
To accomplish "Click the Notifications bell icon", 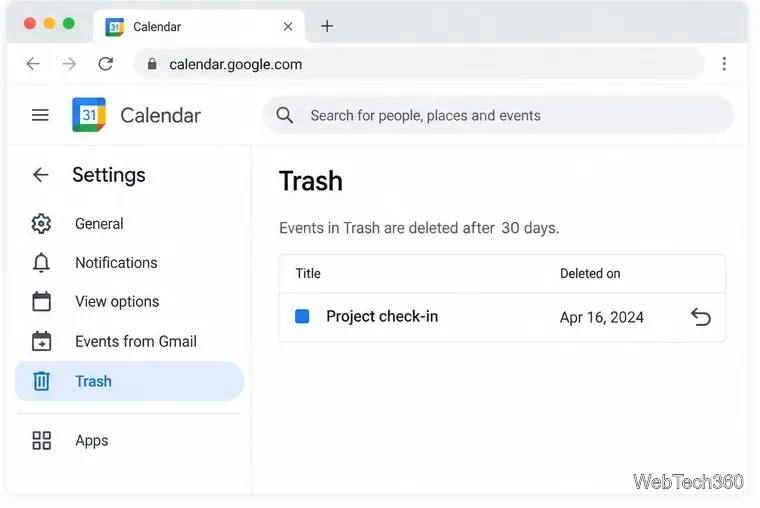I will (41, 263).
